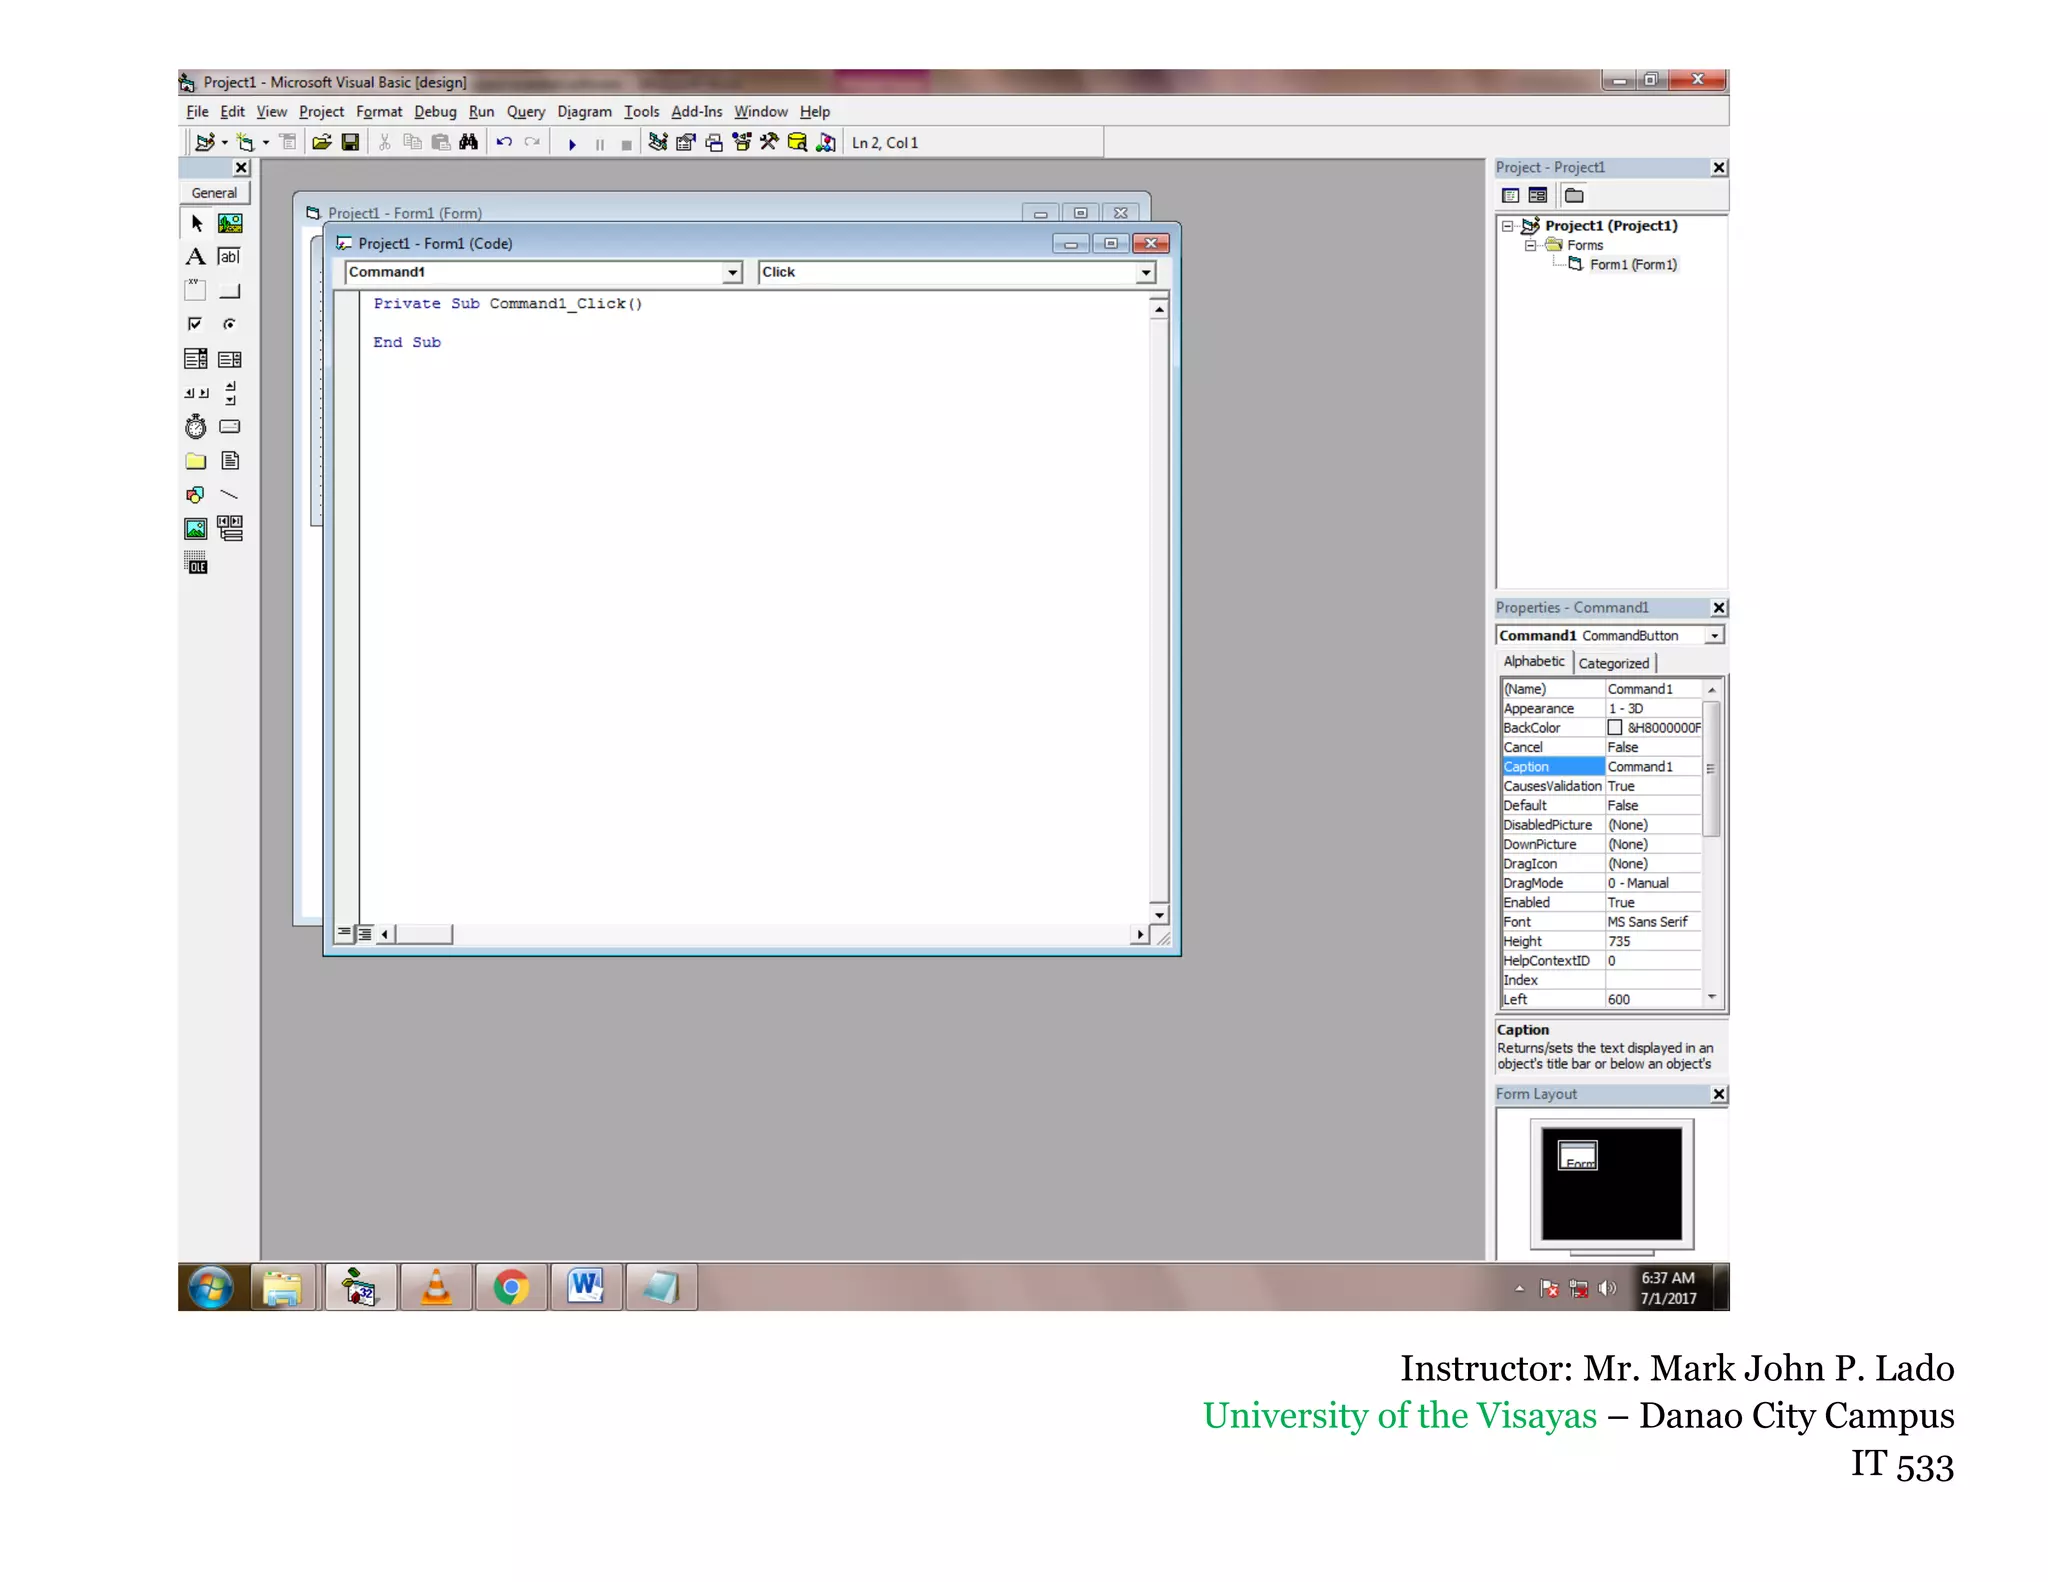This screenshot has height=1582, width=2048.
Task: Collapse the Forms folder node
Action: [1529, 245]
